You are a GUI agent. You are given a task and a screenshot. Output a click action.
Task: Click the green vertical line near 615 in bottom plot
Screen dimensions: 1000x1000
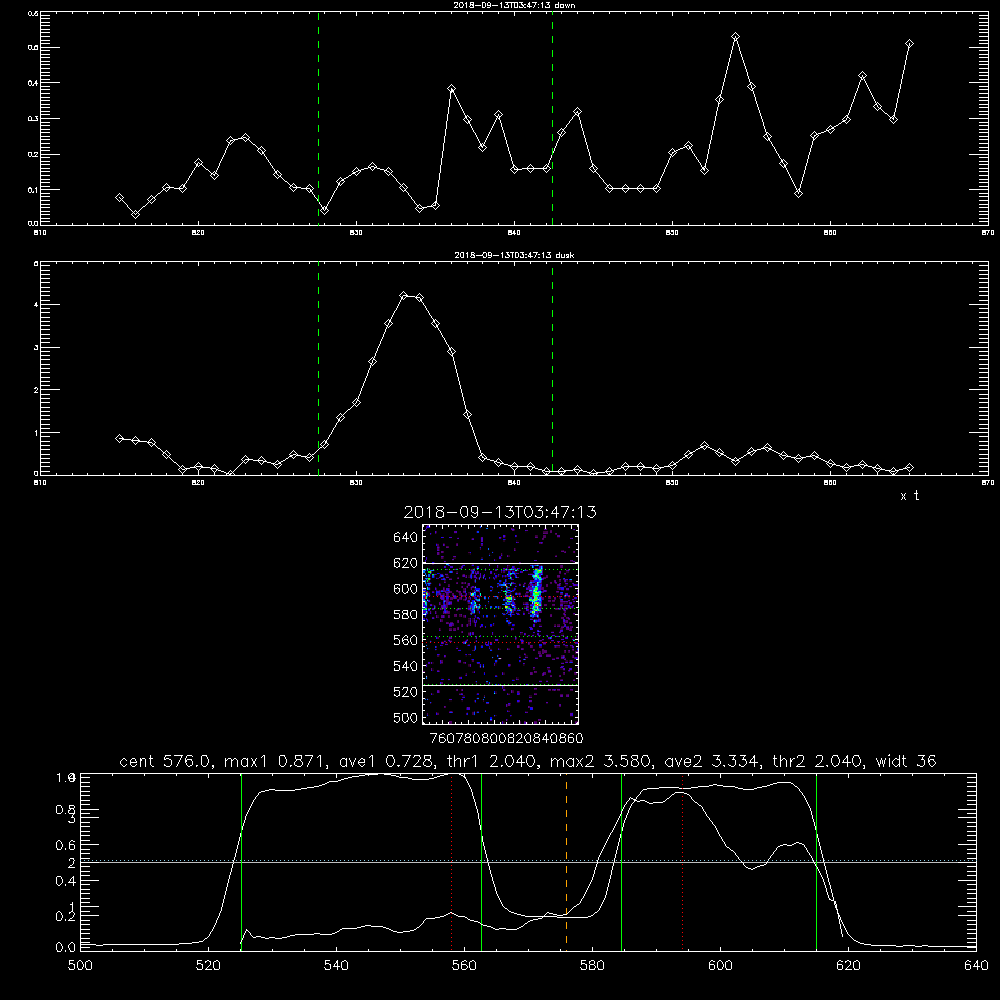[x=816, y=862]
